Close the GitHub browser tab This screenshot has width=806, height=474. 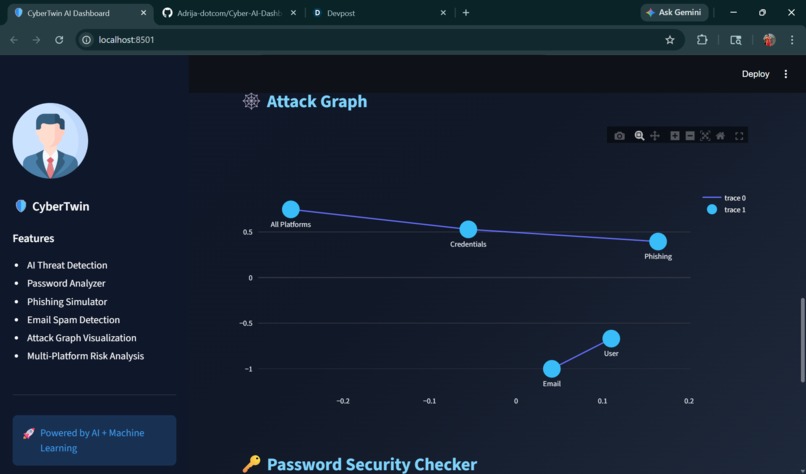tap(293, 13)
